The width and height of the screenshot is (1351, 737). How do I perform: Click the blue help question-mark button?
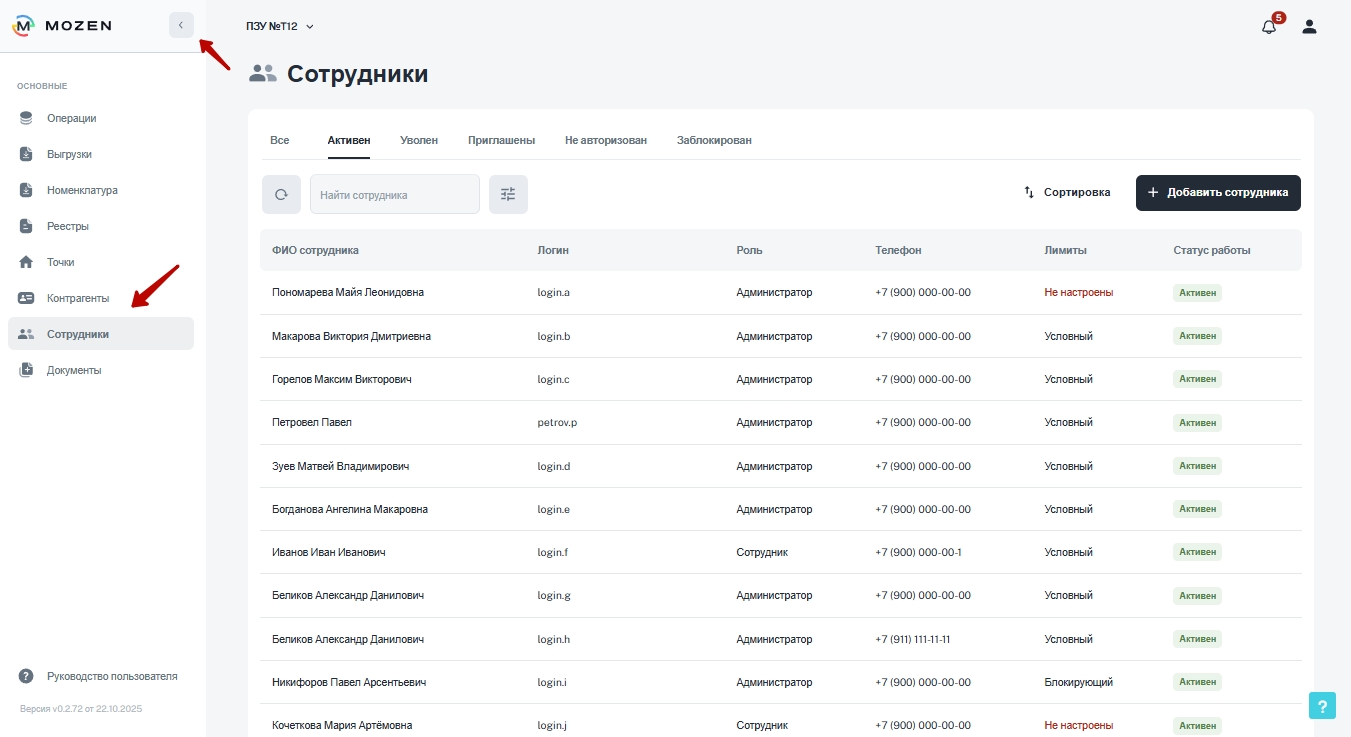[x=1322, y=705]
